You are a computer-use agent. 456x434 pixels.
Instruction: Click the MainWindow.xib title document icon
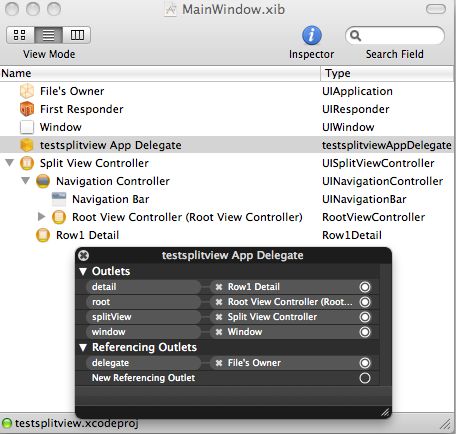[x=171, y=10]
